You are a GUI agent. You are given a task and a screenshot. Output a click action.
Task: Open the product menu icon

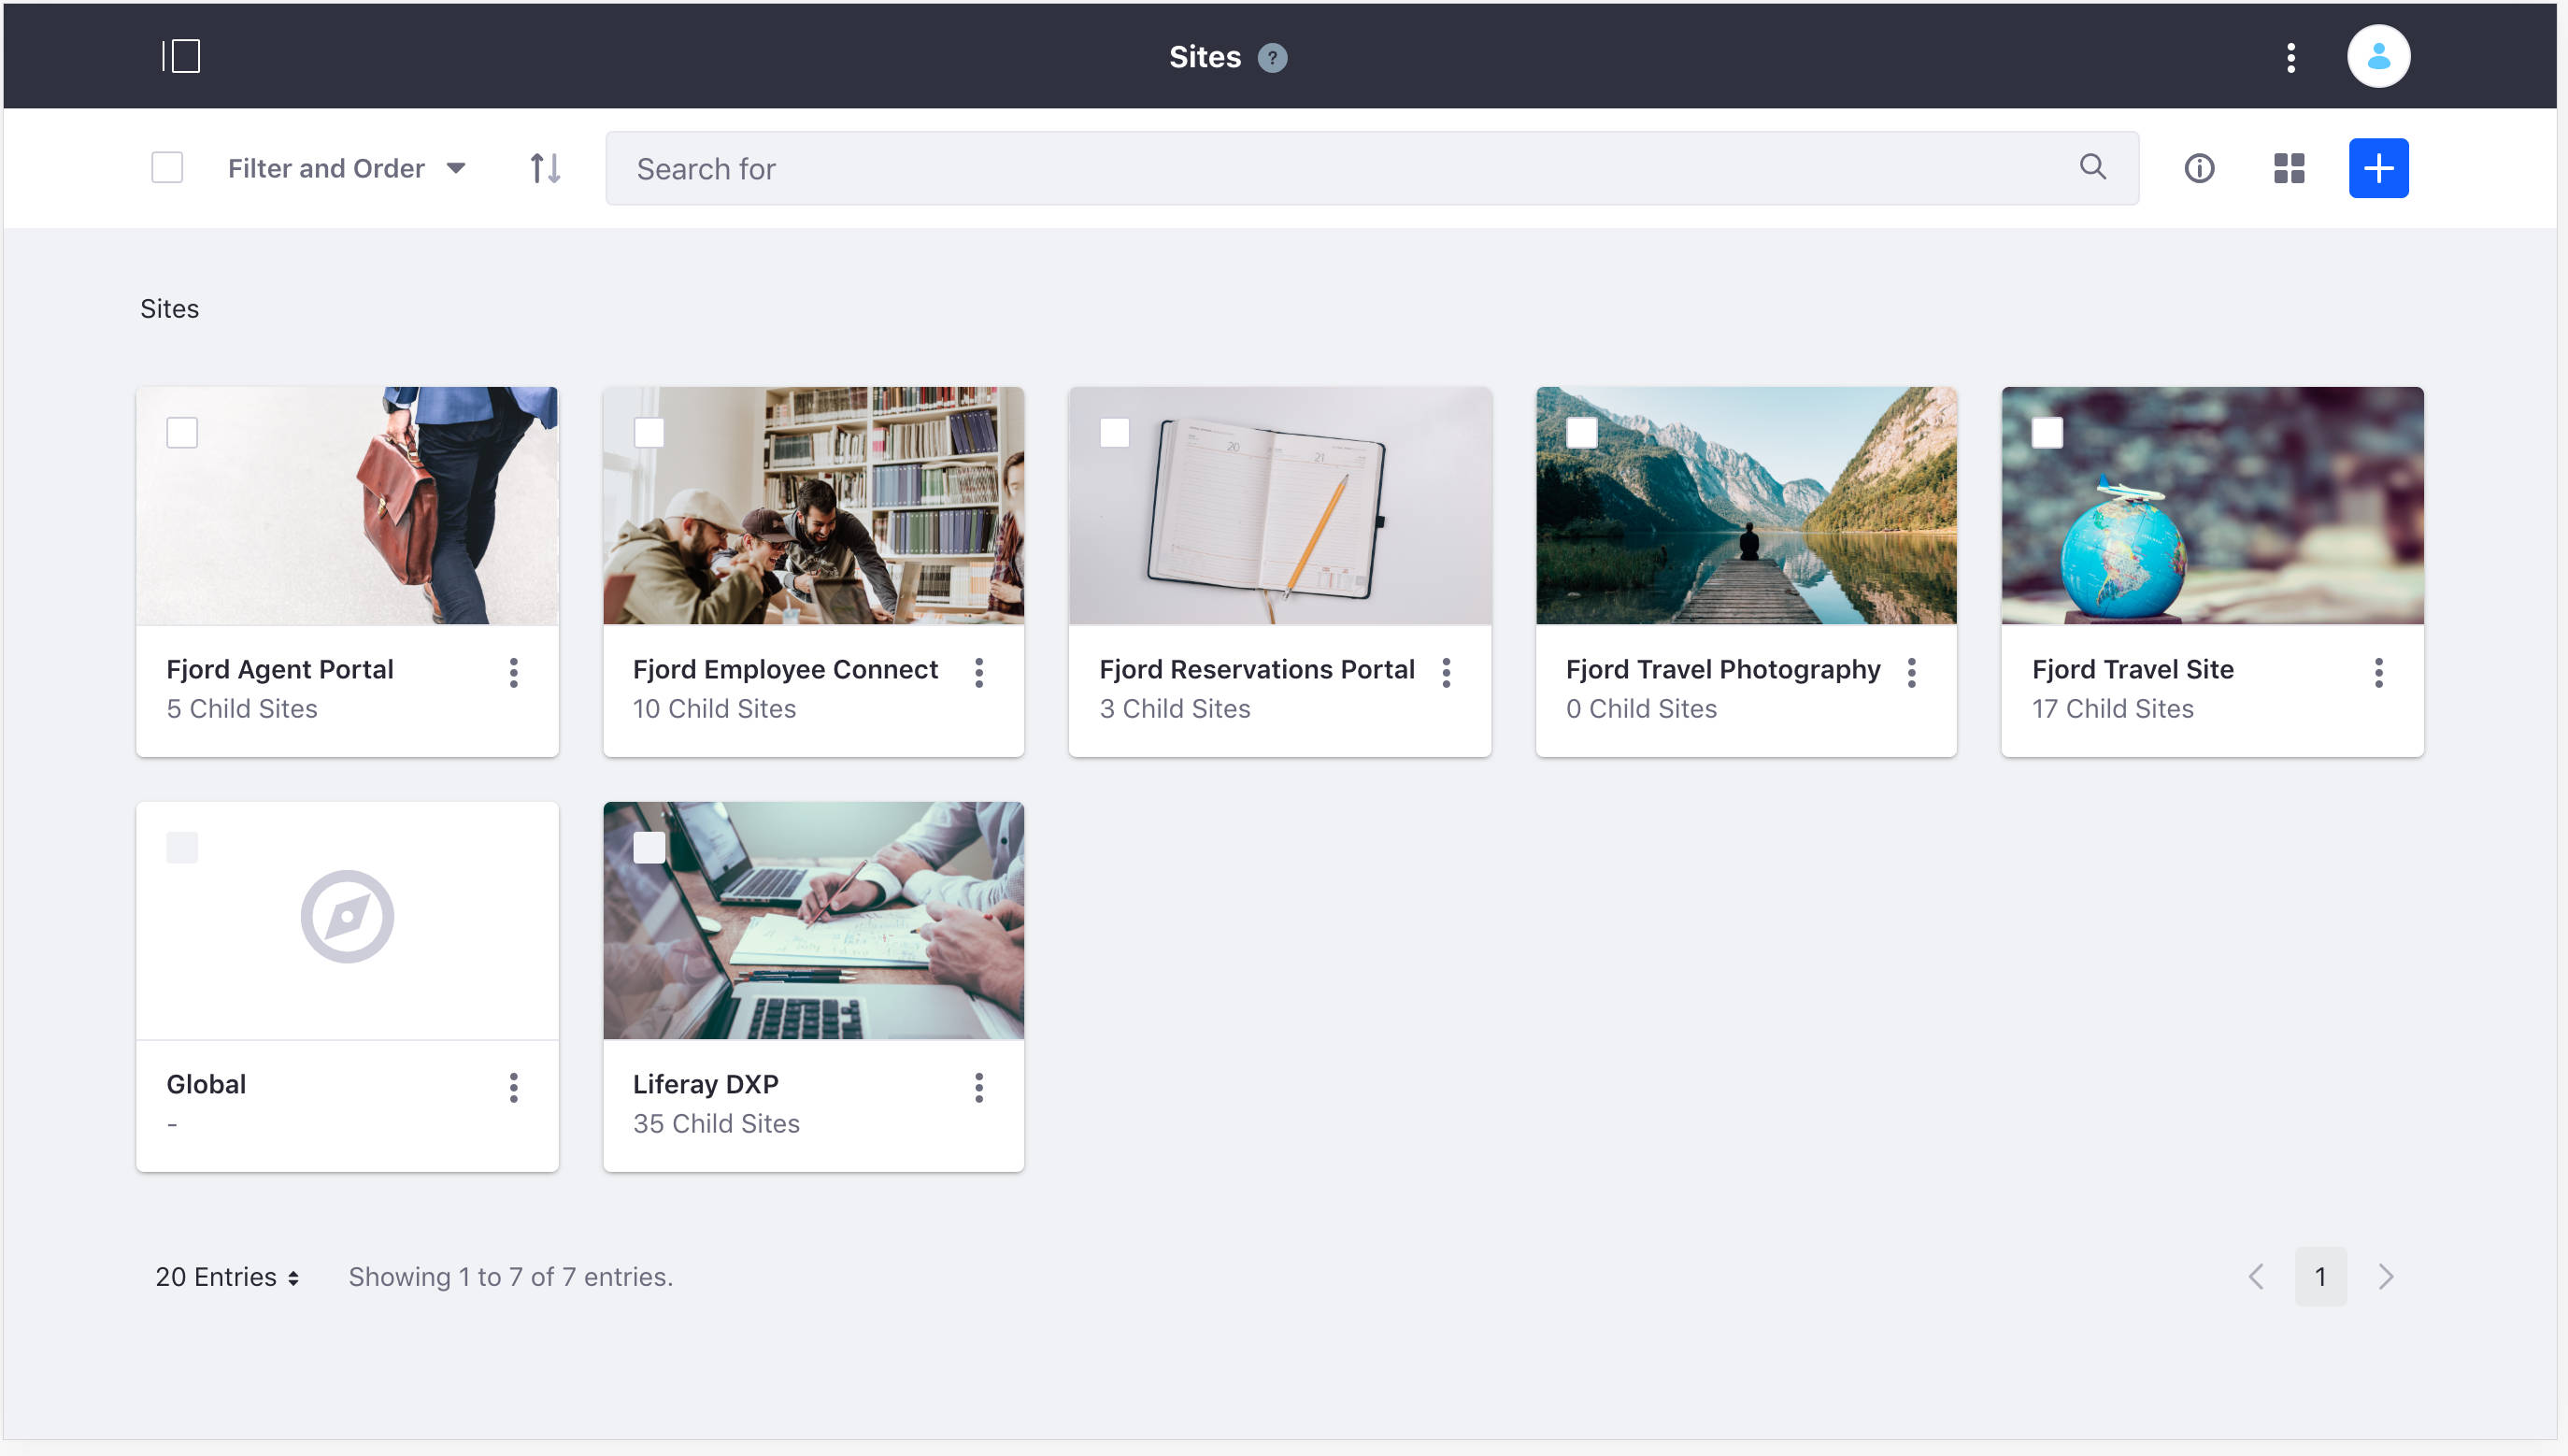(x=182, y=56)
